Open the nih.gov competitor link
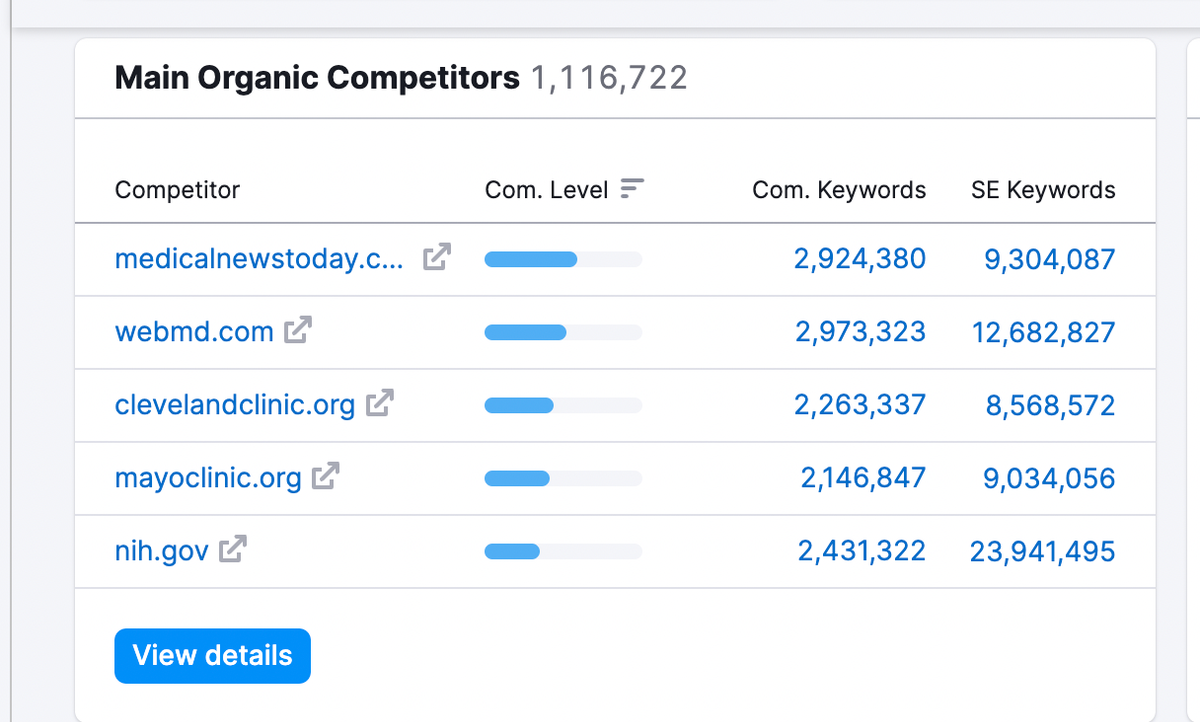The image size is (1200, 722). point(162,551)
